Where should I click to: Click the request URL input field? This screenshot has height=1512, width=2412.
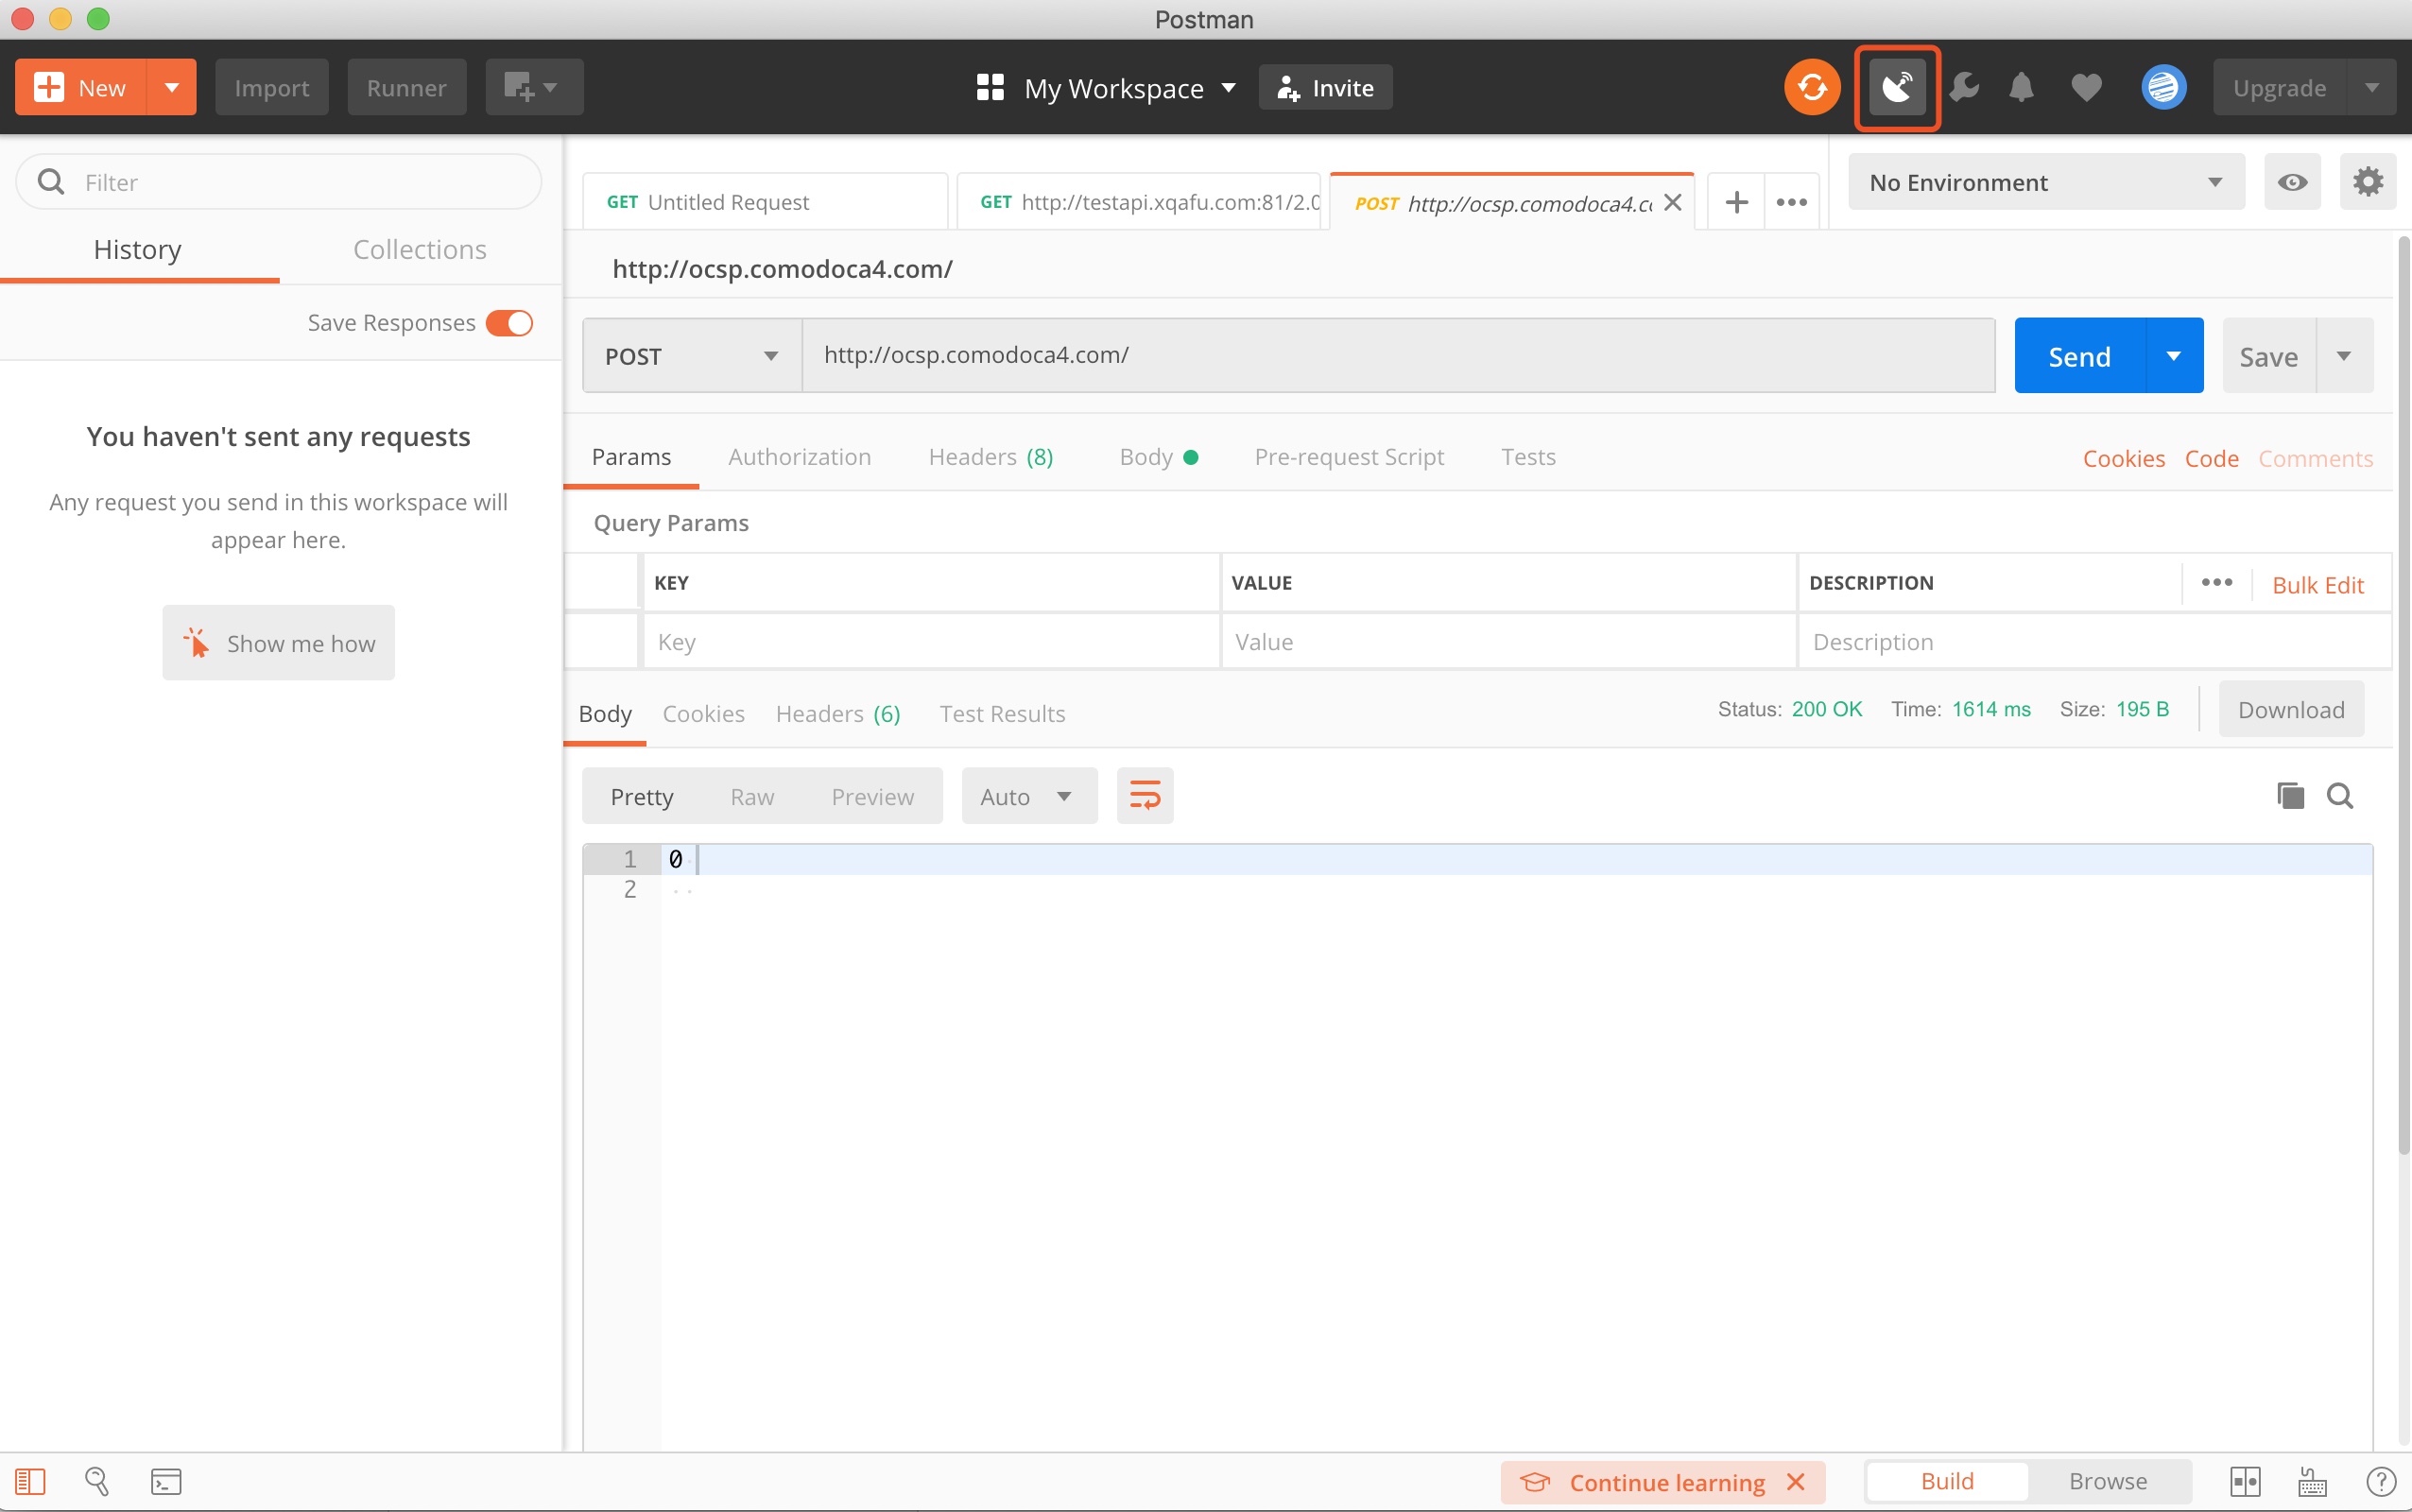[1398, 355]
